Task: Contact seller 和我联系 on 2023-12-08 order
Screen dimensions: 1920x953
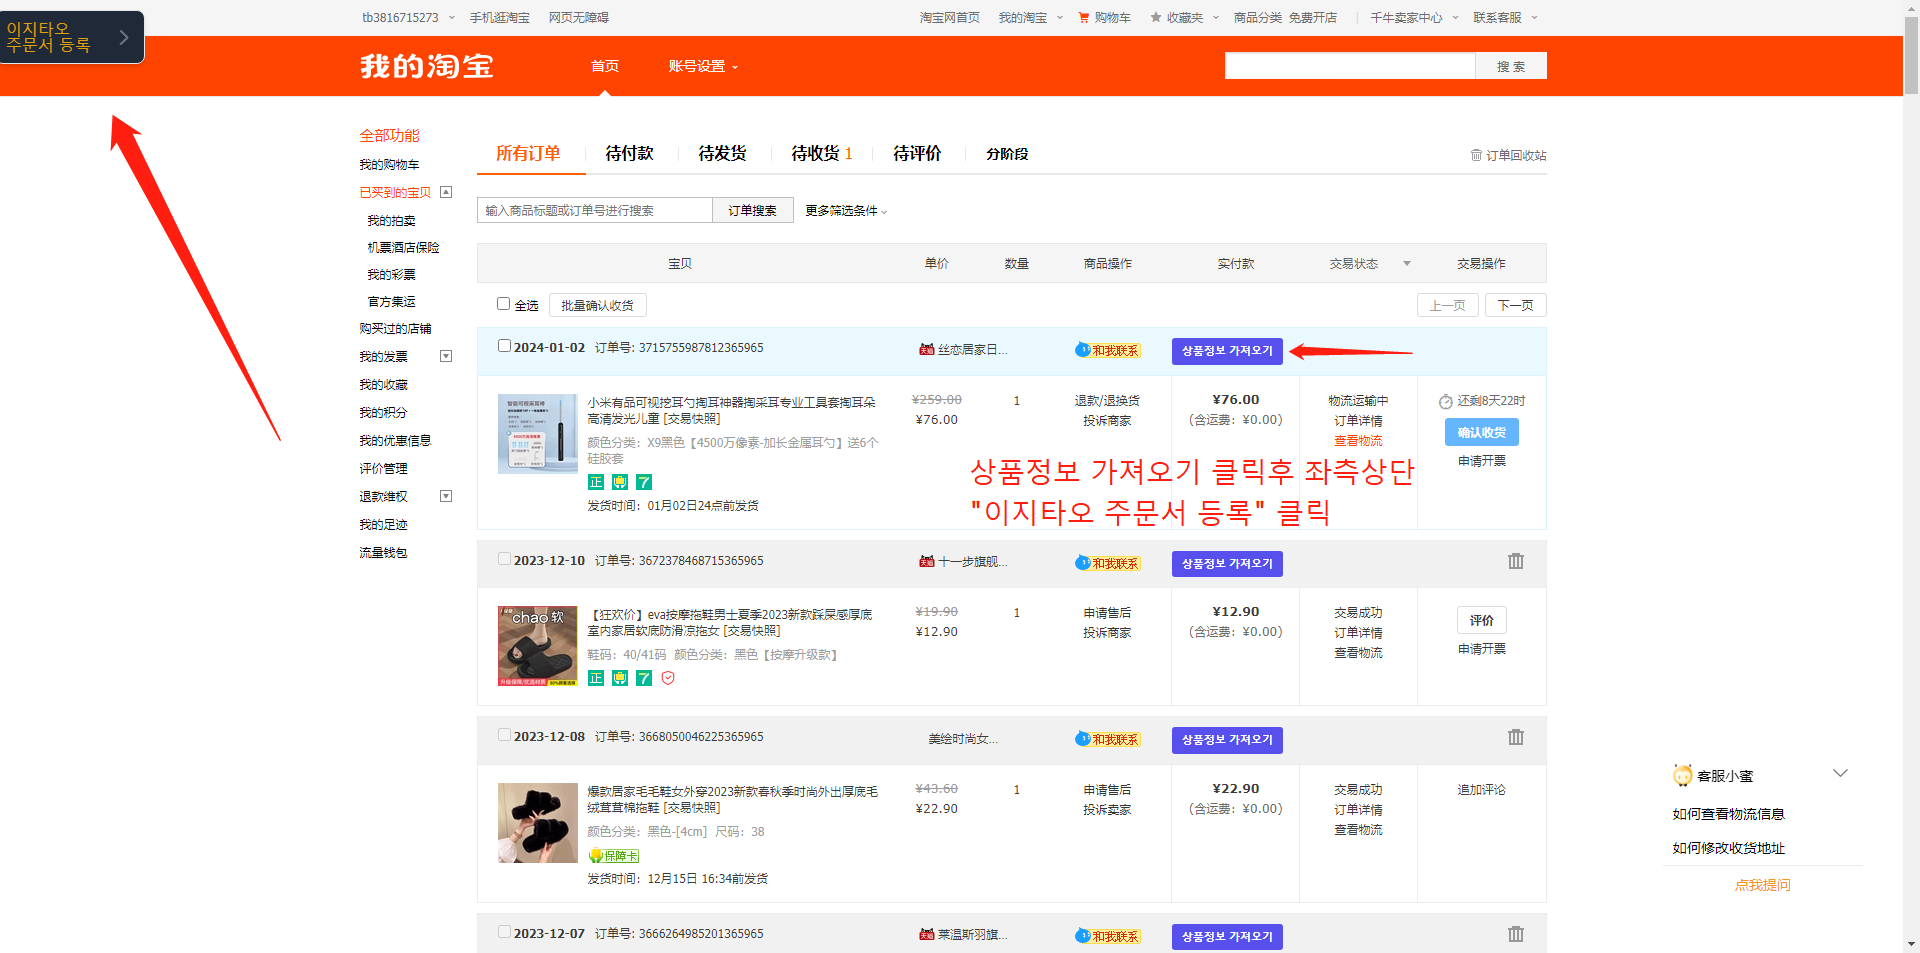Action: [x=1108, y=739]
